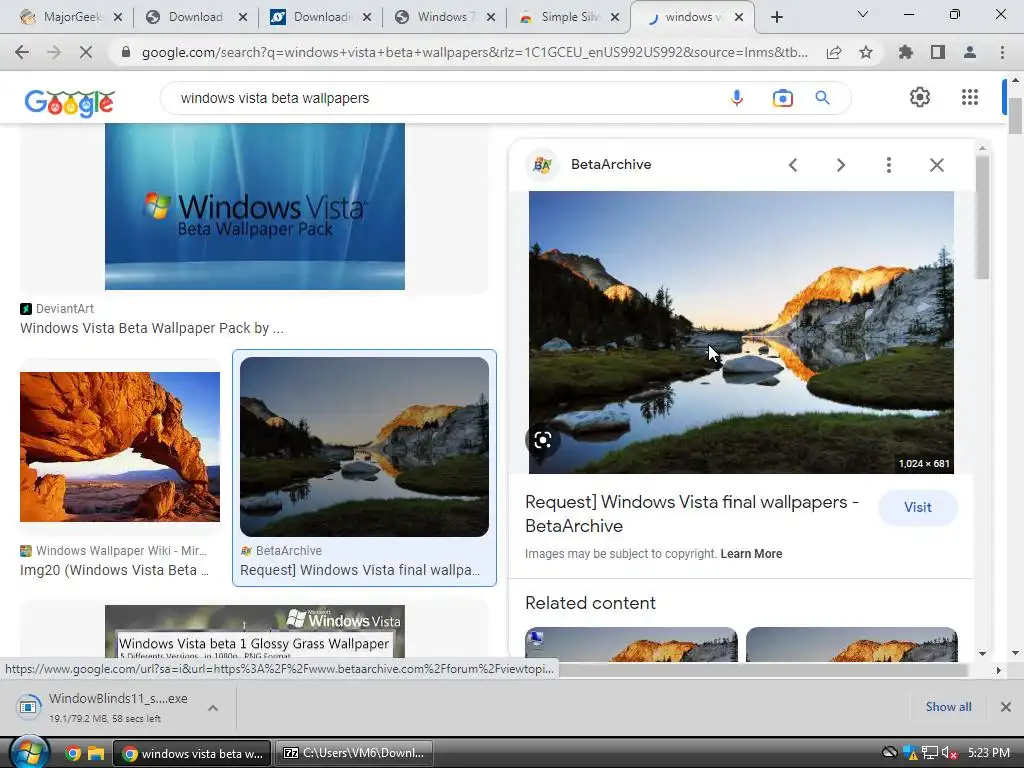Click volume muted tray icon
The image size is (1024, 768).
pyautogui.click(x=950, y=753)
